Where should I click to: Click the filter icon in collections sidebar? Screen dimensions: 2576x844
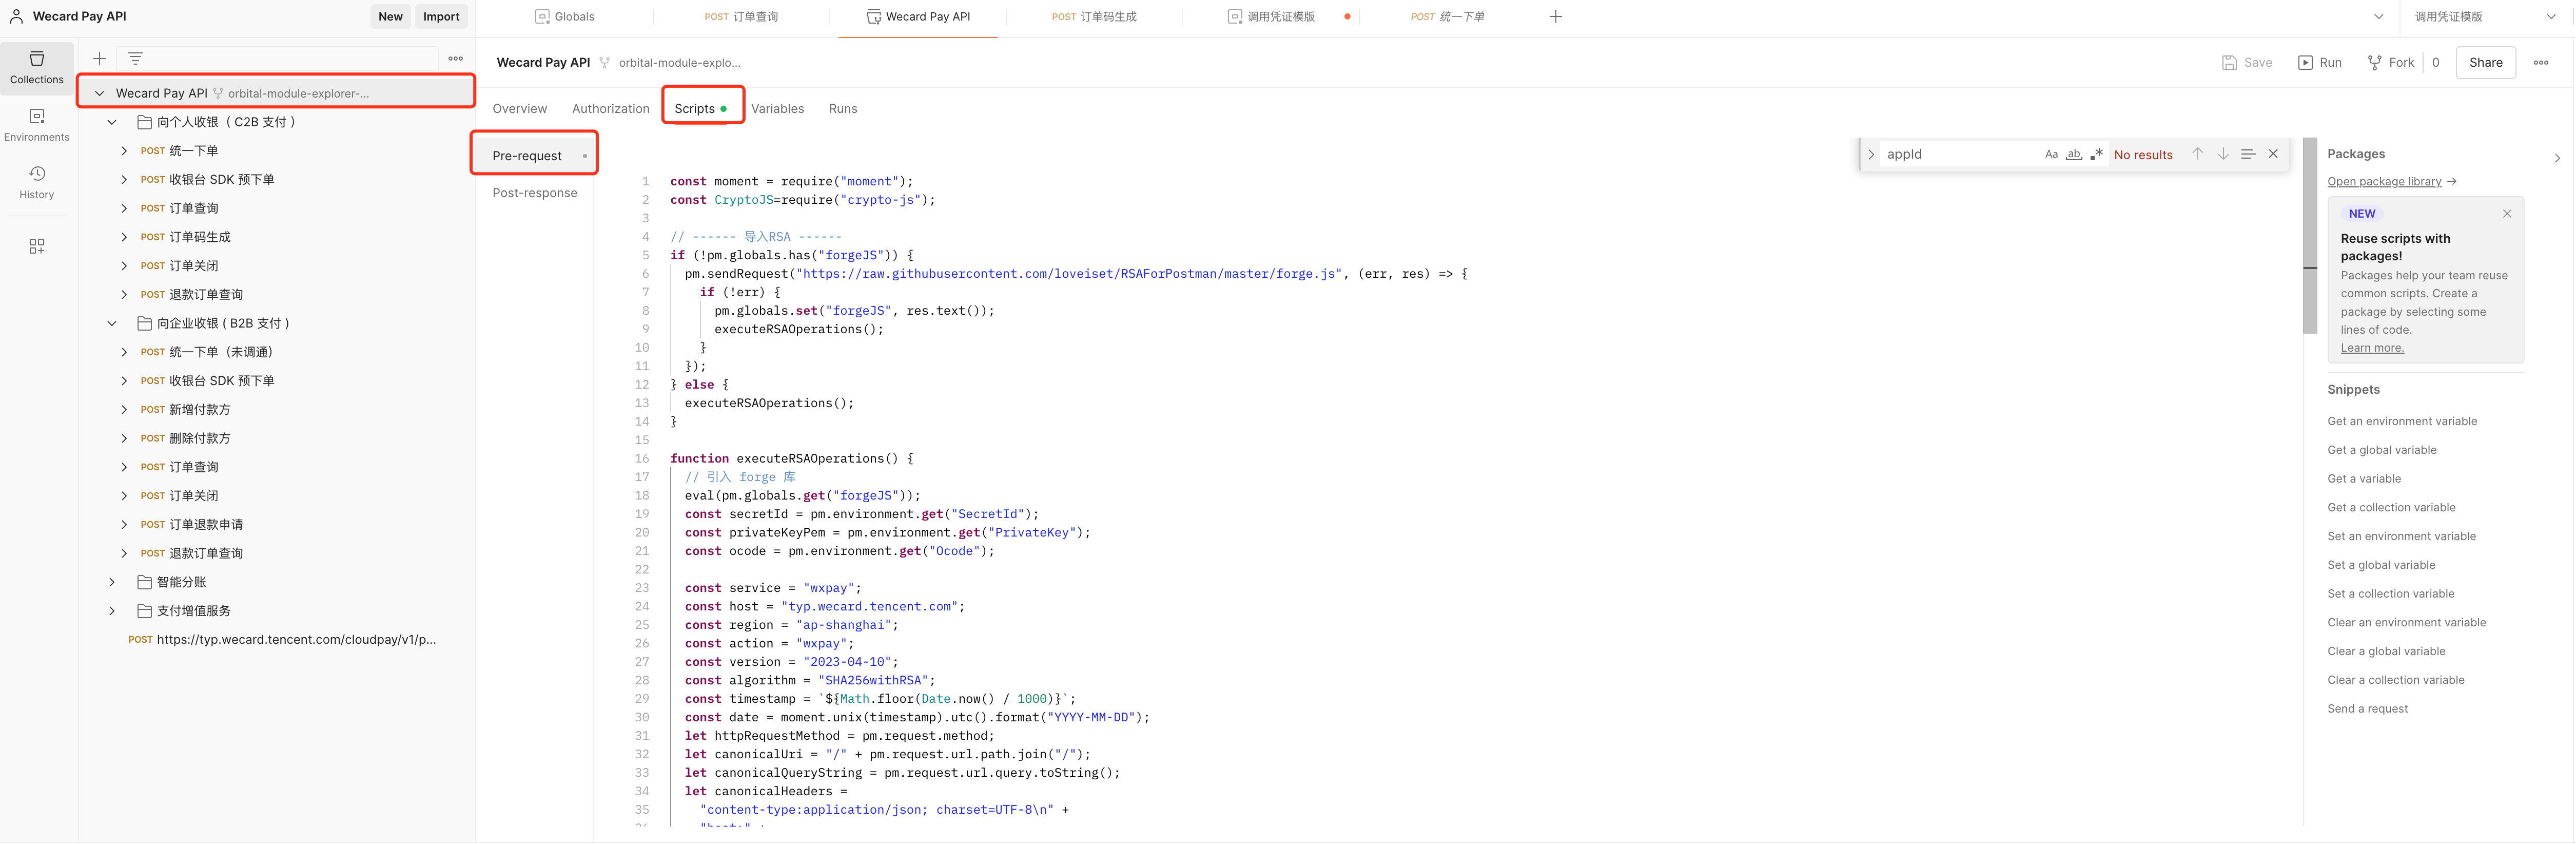tap(135, 58)
